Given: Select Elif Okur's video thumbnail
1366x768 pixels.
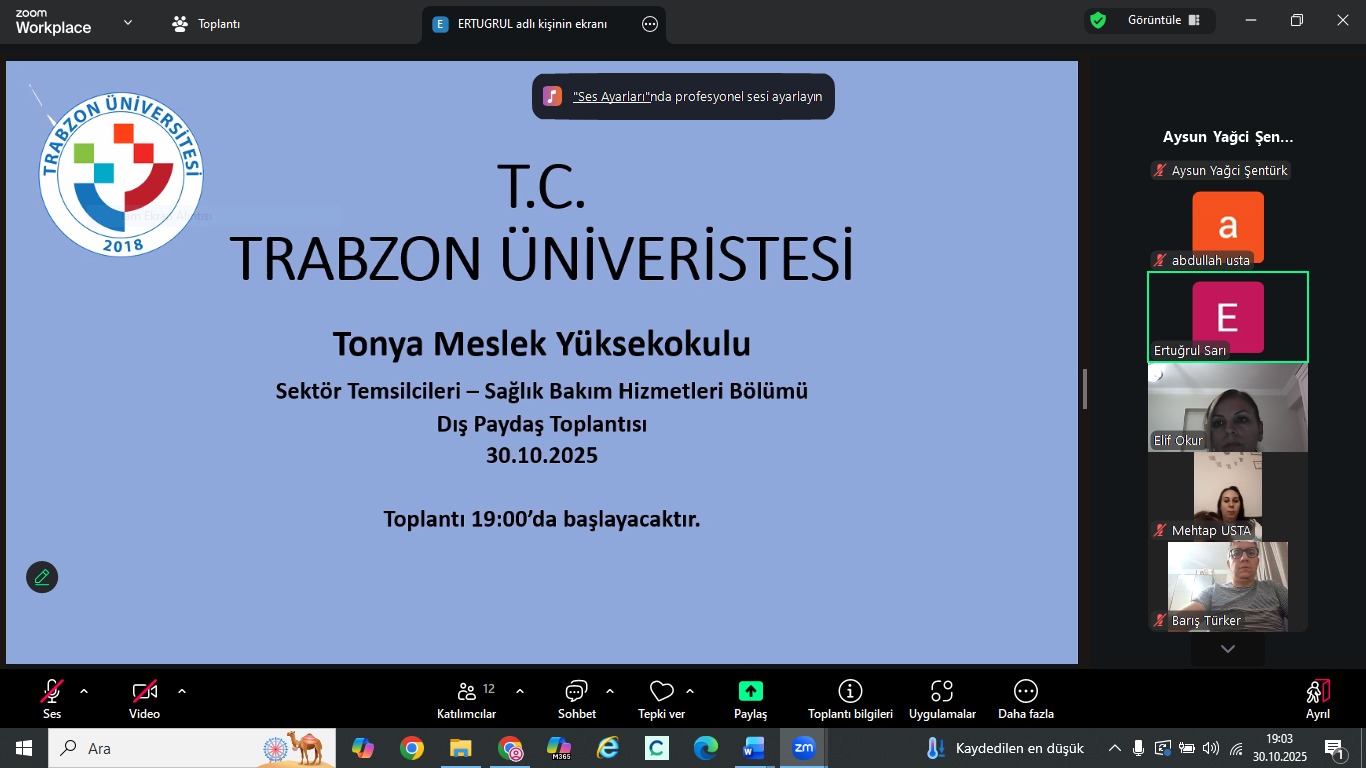Looking at the screenshot, I should tap(1227, 407).
